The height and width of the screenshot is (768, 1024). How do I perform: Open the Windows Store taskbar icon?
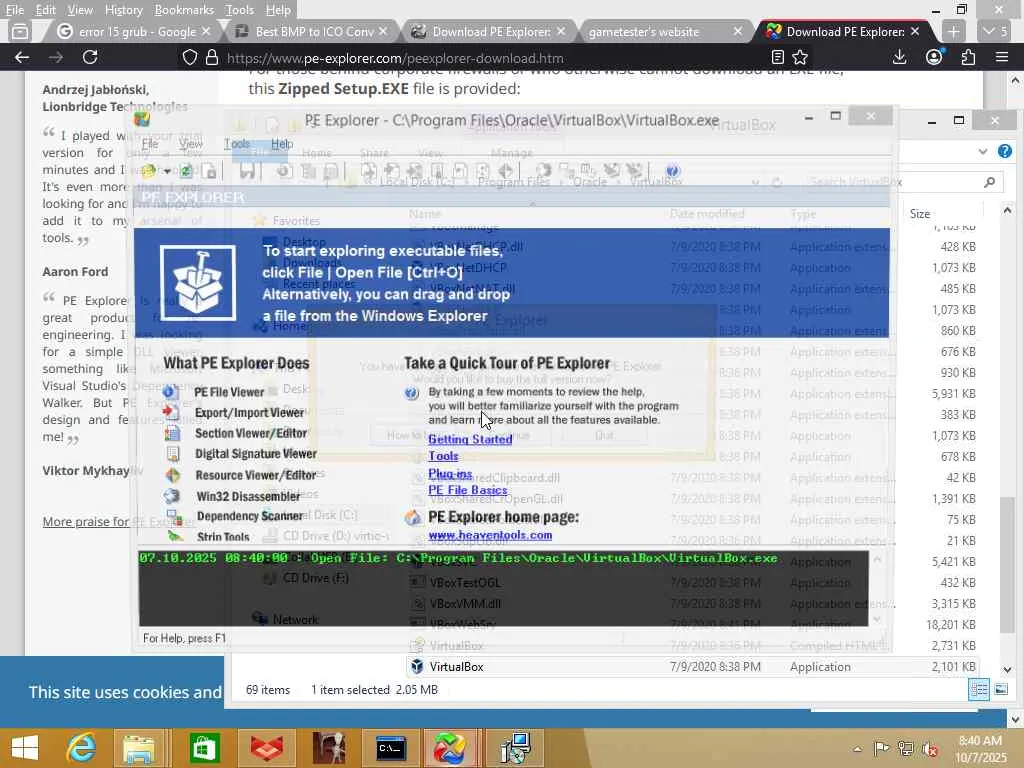(204, 748)
